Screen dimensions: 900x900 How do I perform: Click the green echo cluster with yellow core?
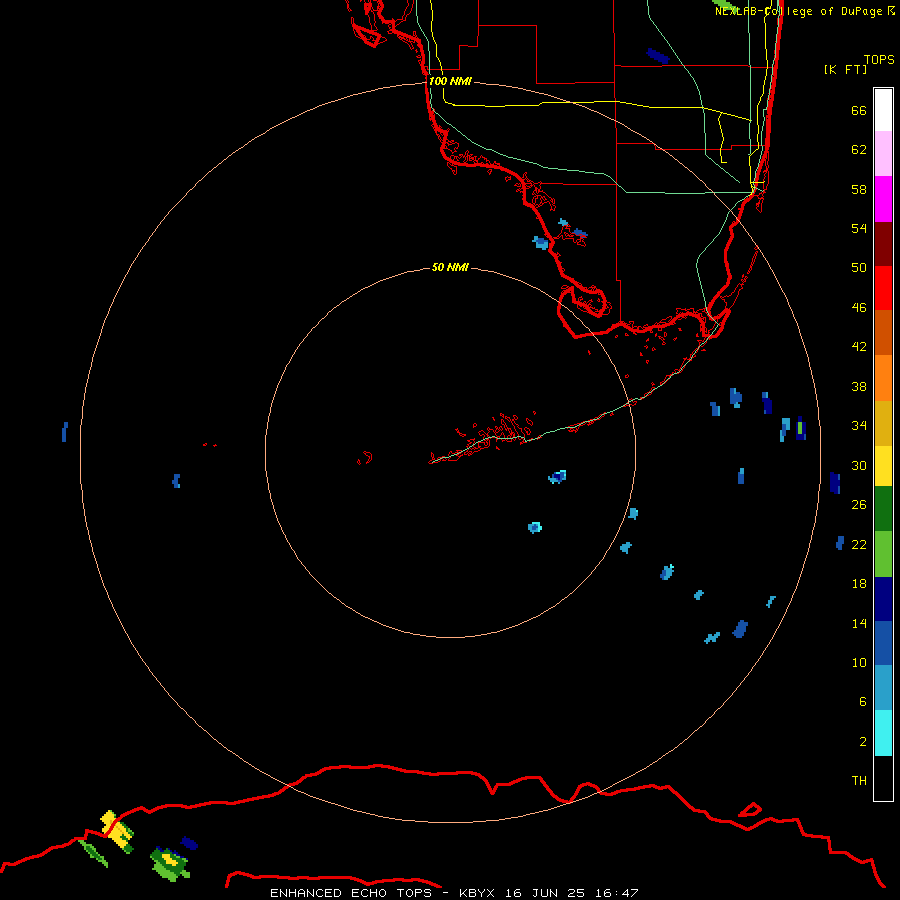pos(169,863)
